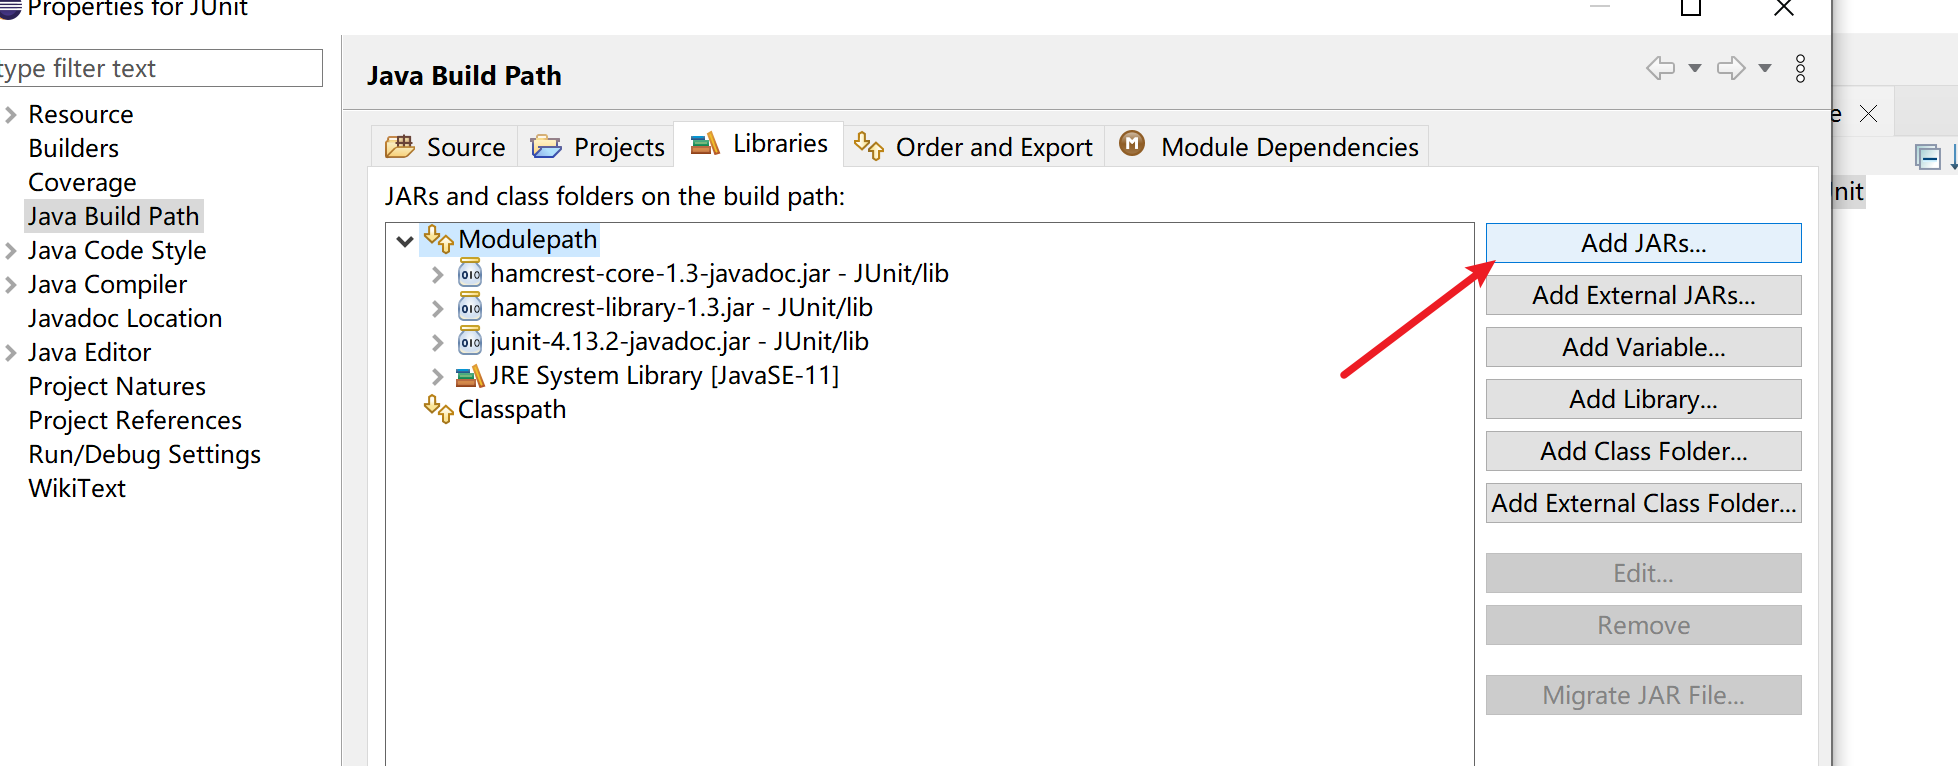Switch to the Source tab
Image resolution: width=1958 pixels, height=766 pixels.
(445, 147)
